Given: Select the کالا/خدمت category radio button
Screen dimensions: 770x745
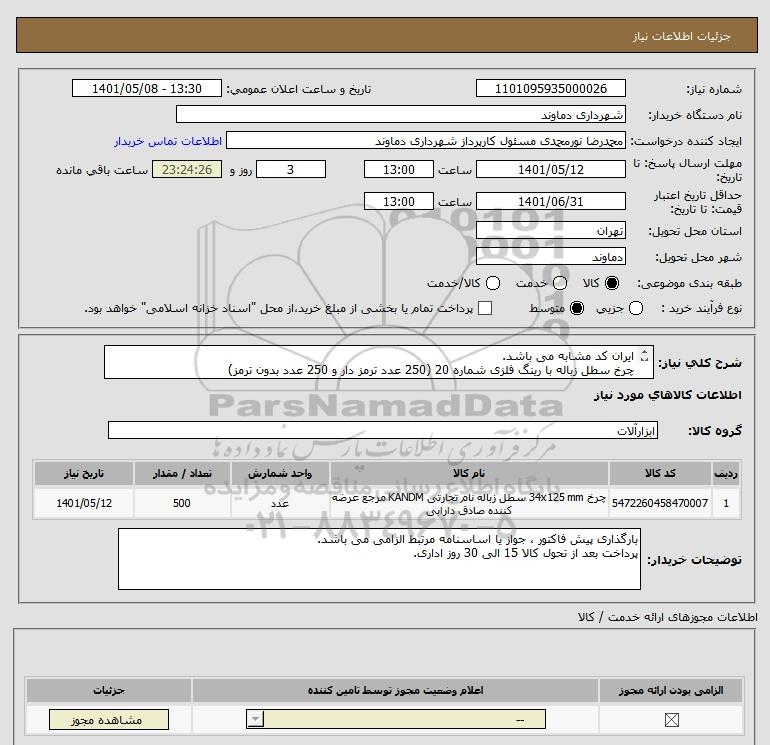Looking at the screenshot, I should 493,283.
